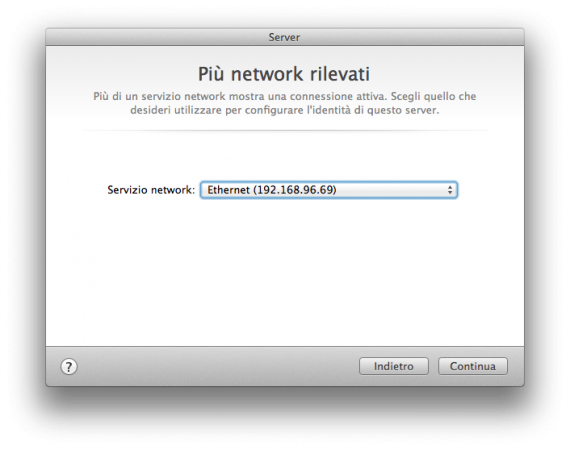Click the 'Più network rilevati' heading
Image resolution: width=570 pixels, height=450 pixels.
click(x=284, y=74)
